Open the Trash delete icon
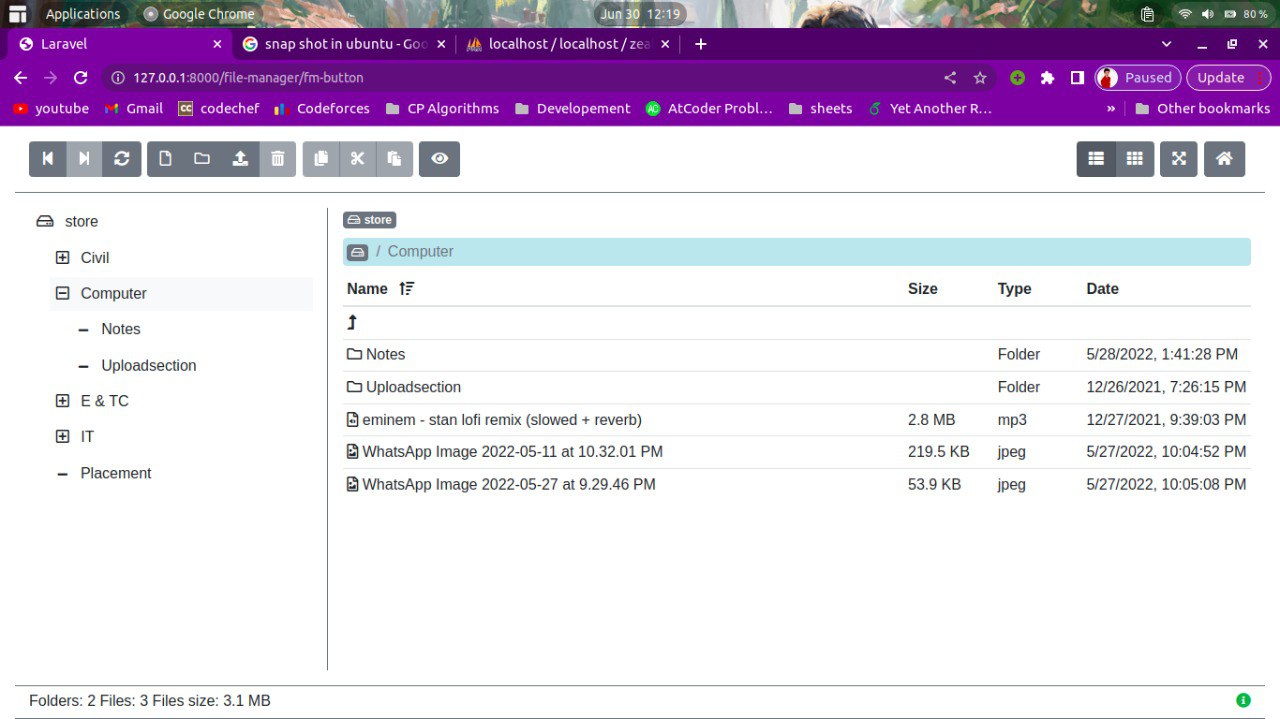The height and width of the screenshot is (719, 1280). pos(278,158)
